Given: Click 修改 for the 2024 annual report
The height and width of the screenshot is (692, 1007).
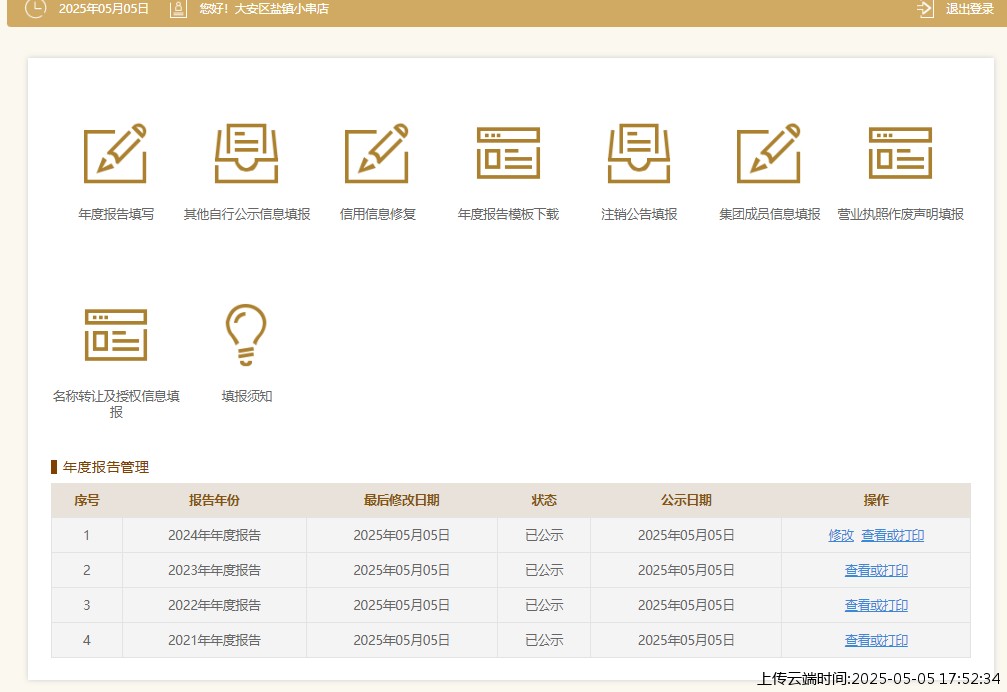Looking at the screenshot, I should [841, 535].
